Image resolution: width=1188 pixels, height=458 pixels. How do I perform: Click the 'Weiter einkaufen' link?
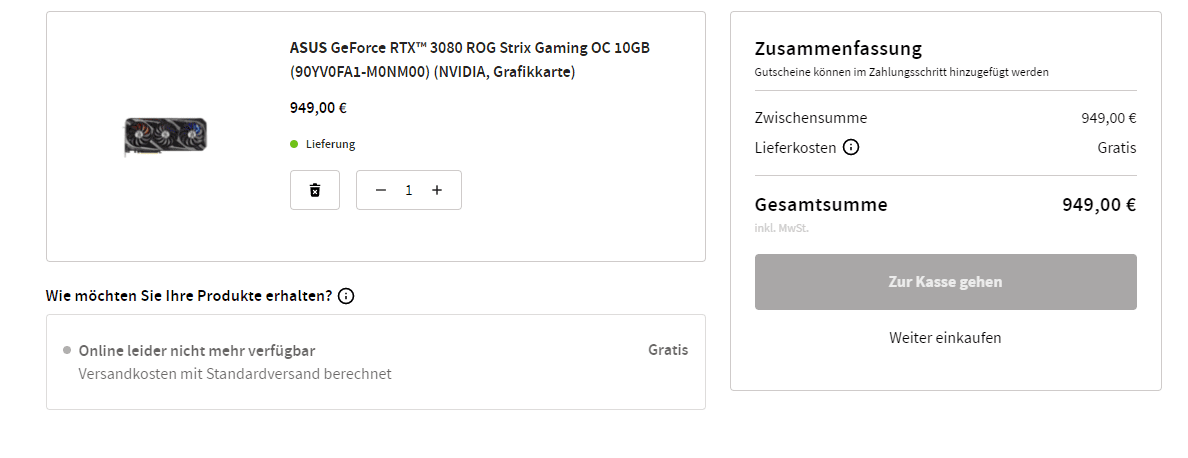(945, 338)
